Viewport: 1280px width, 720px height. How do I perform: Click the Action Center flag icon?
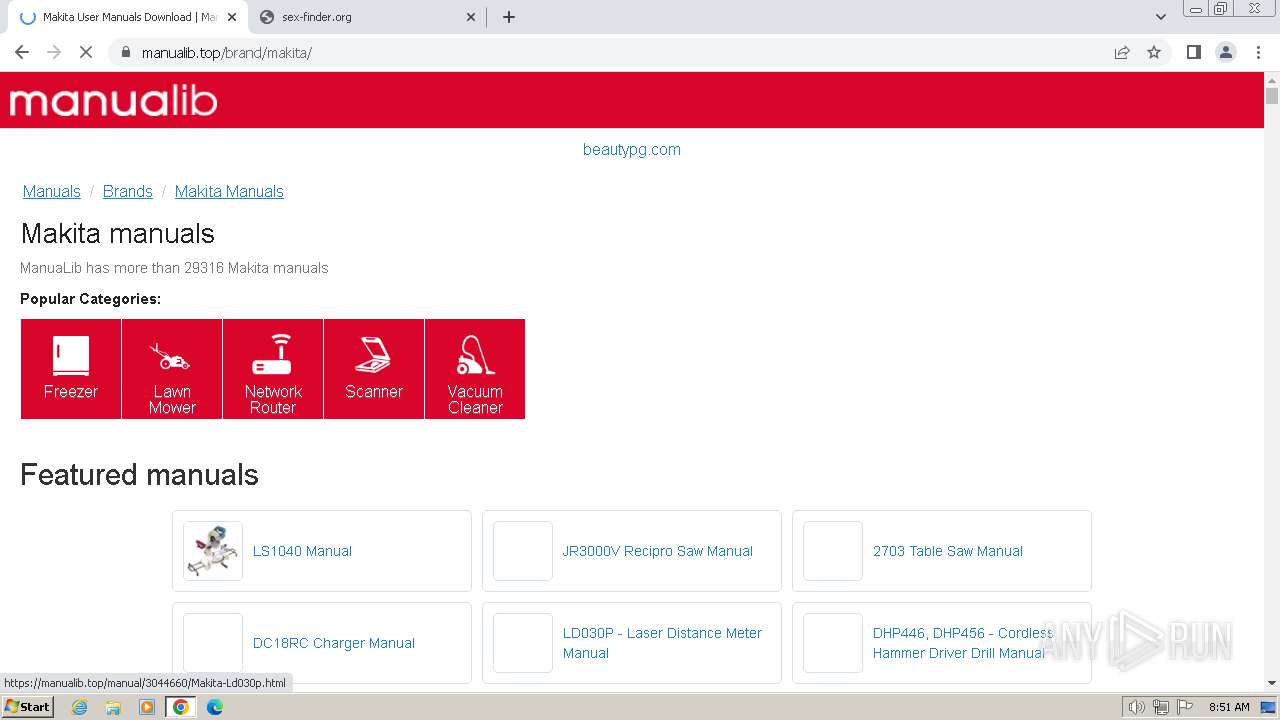point(1183,707)
